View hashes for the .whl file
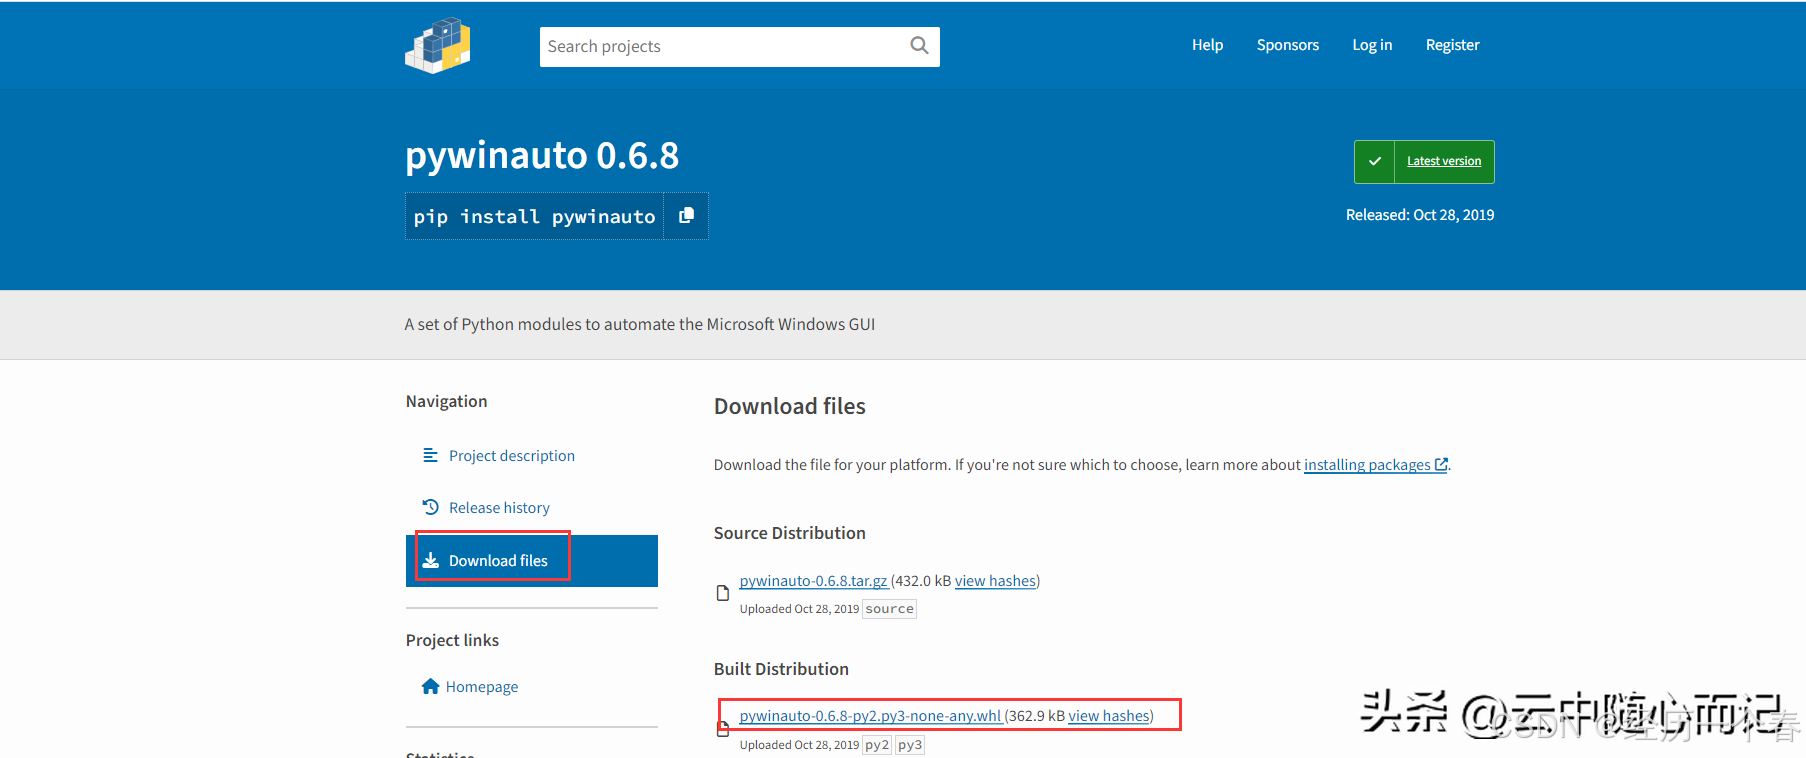The height and width of the screenshot is (758, 1806). [x=1109, y=715]
